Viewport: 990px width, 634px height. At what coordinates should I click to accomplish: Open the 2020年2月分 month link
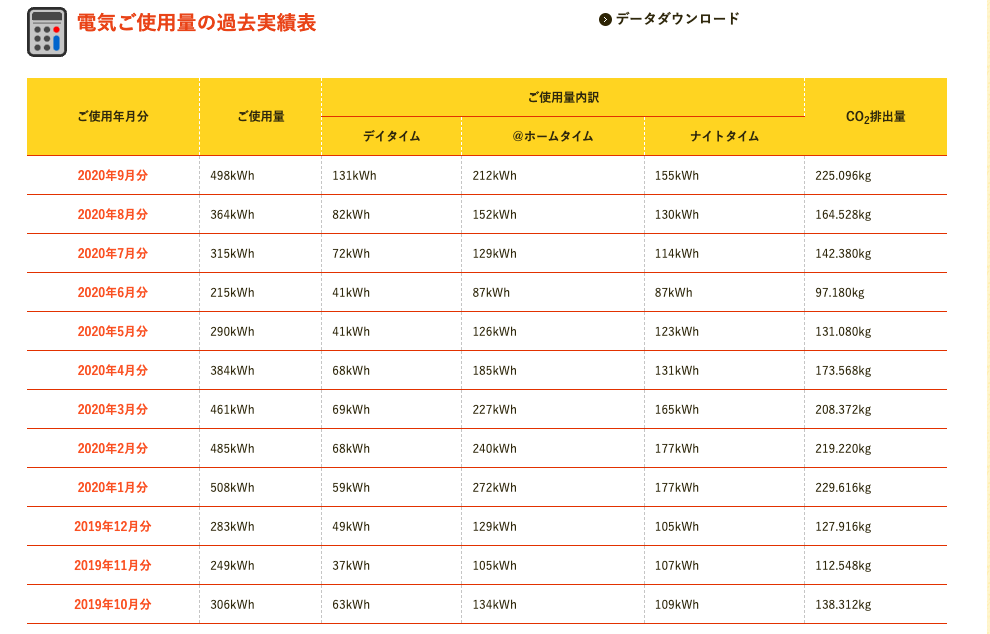(x=112, y=448)
